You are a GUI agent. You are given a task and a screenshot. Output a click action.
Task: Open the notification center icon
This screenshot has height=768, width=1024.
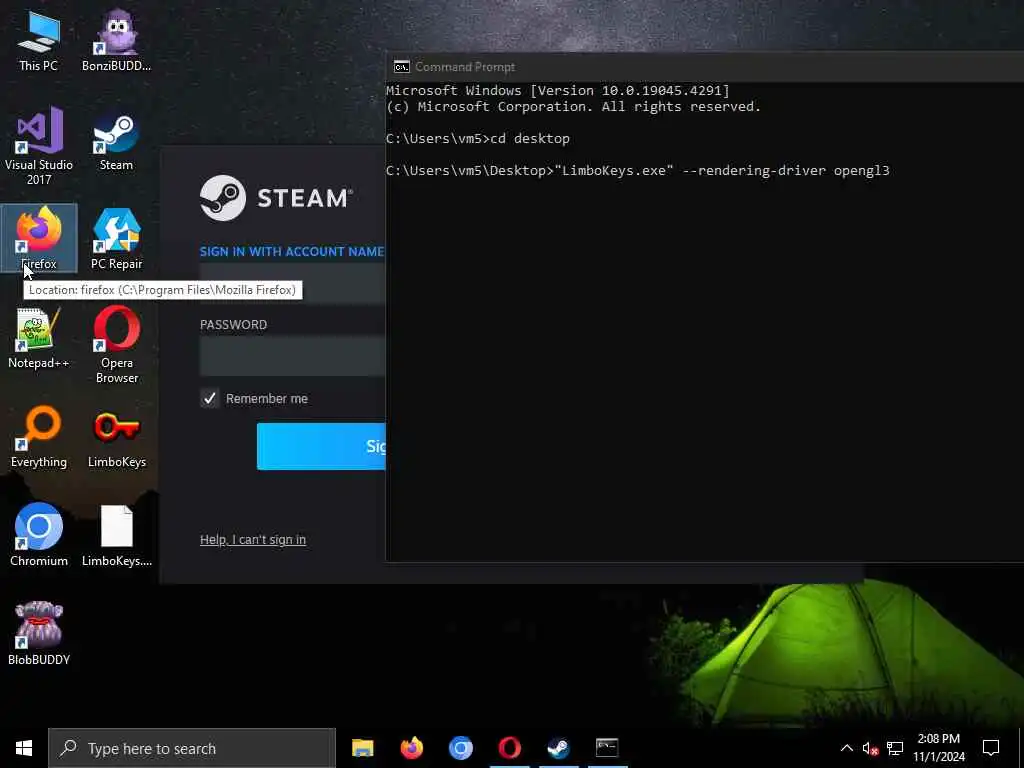(x=991, y=748)
